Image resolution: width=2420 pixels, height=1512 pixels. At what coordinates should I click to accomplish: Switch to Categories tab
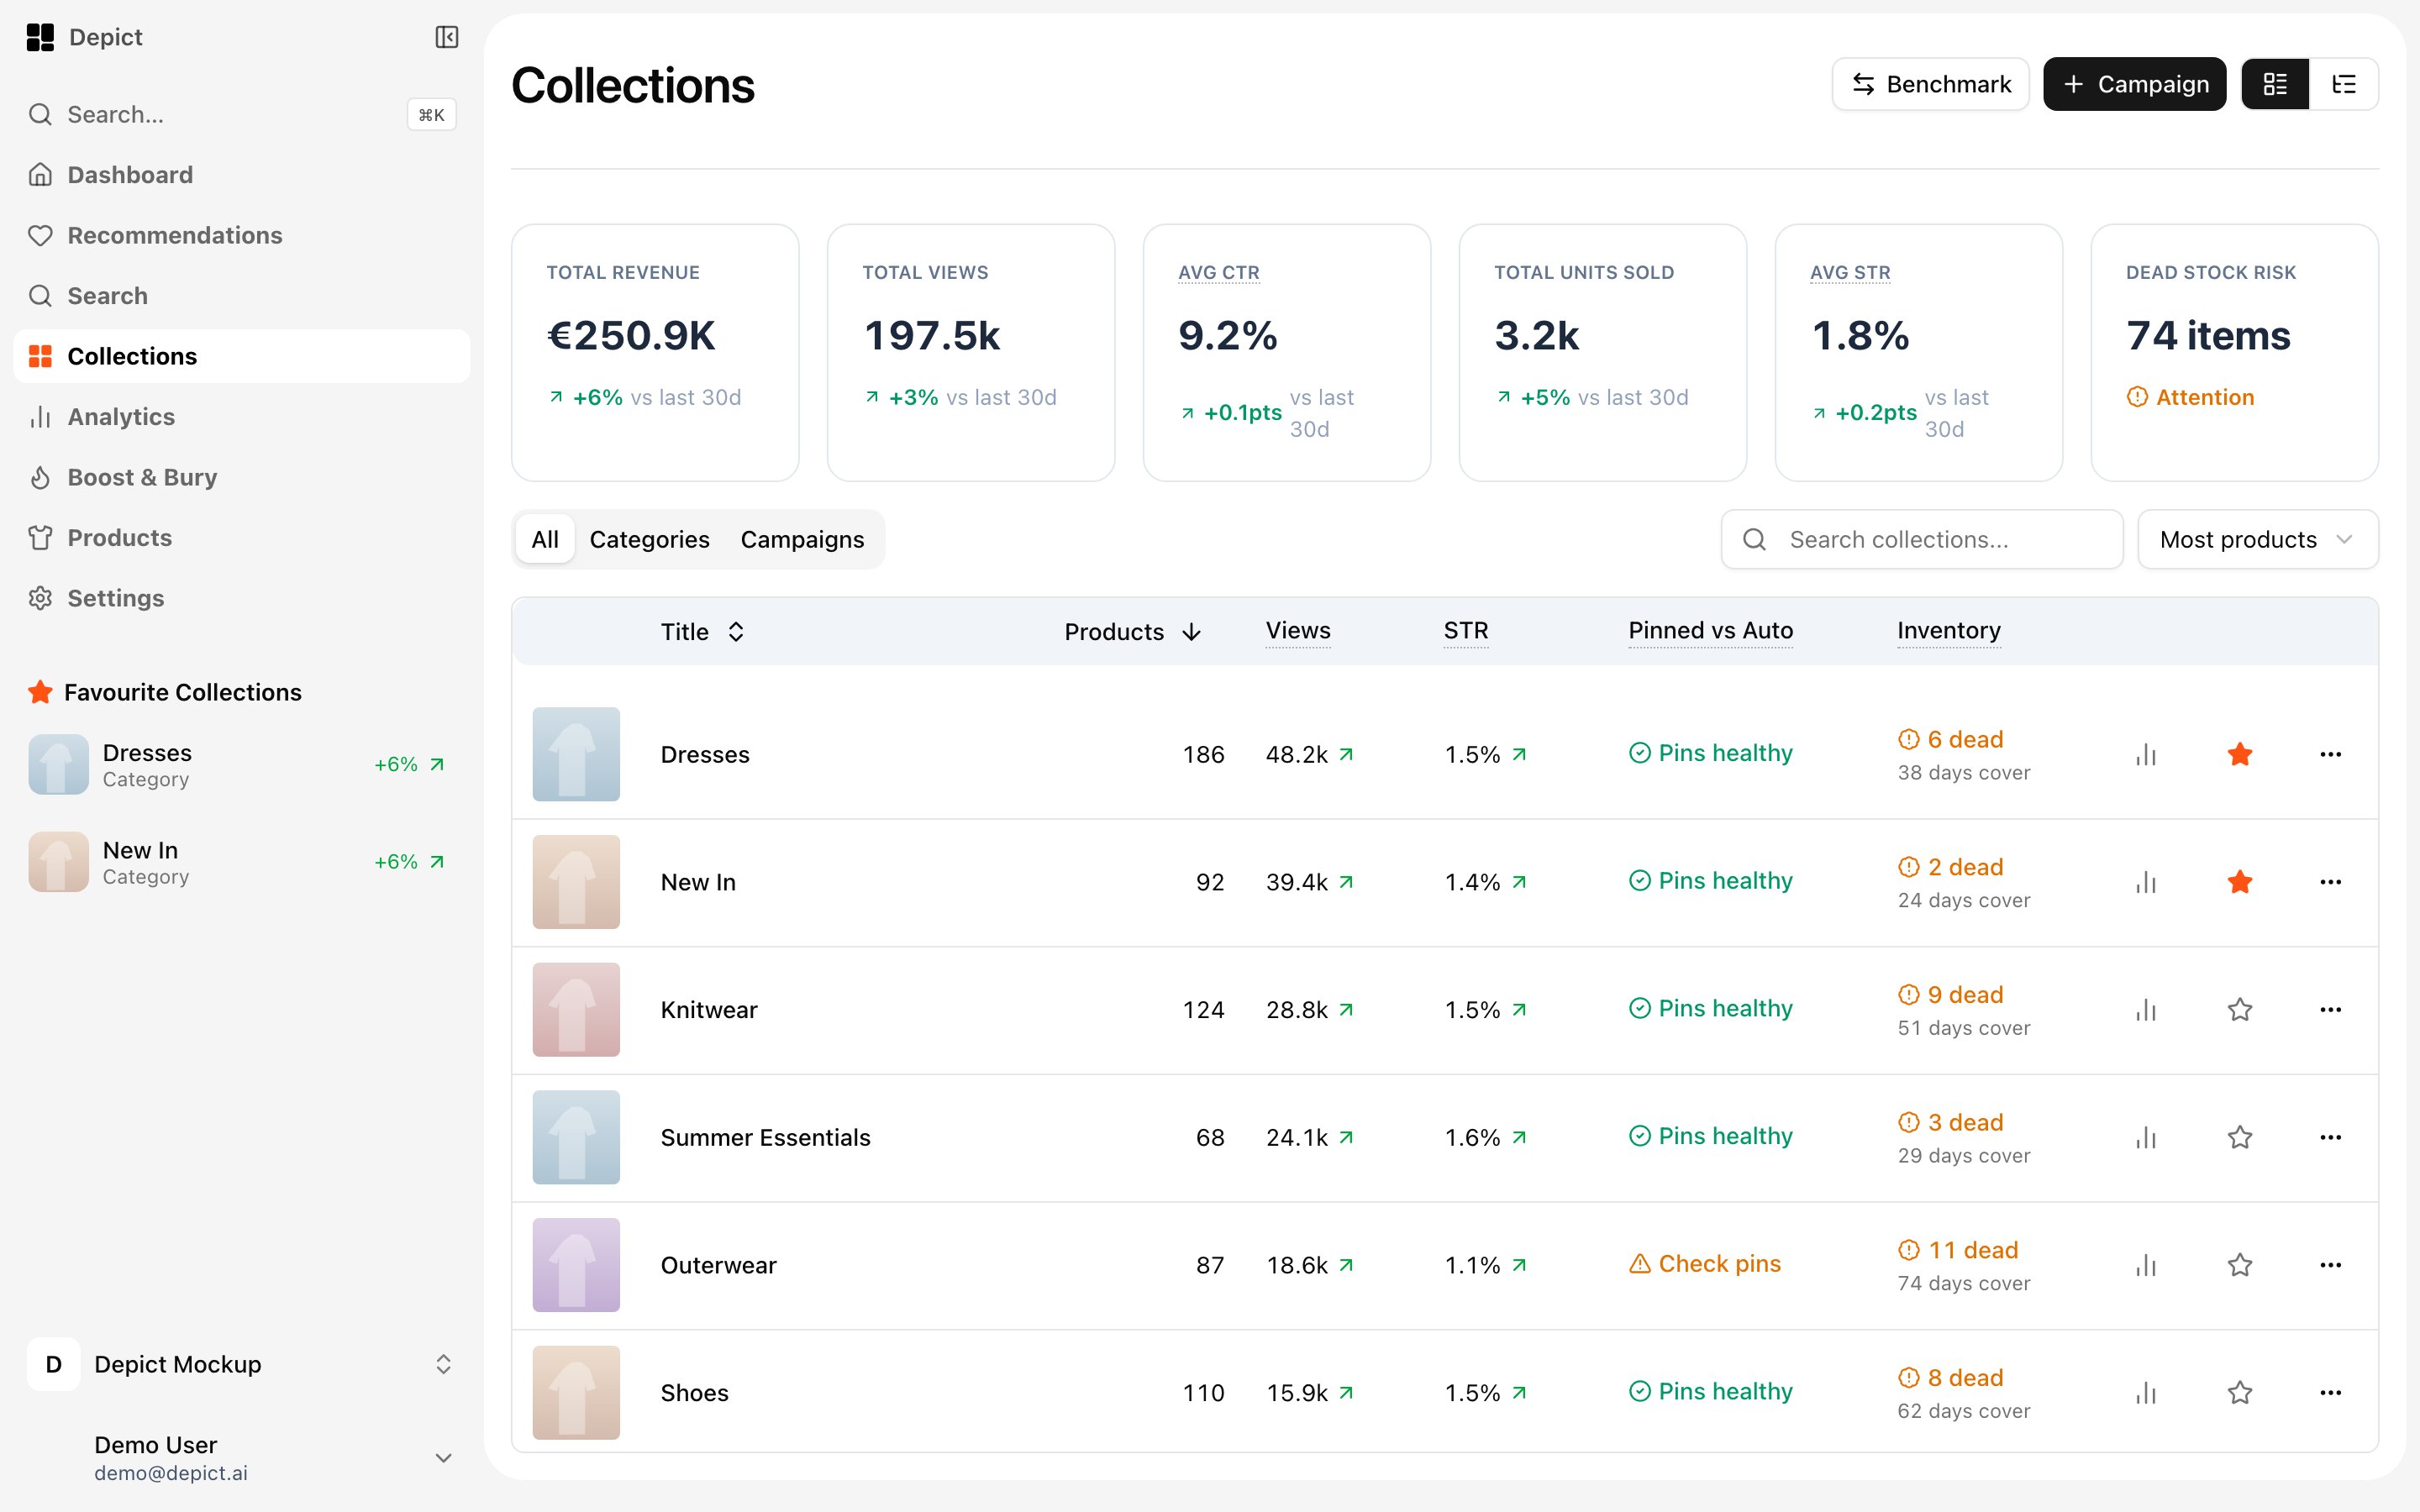[x=649, y=540]
